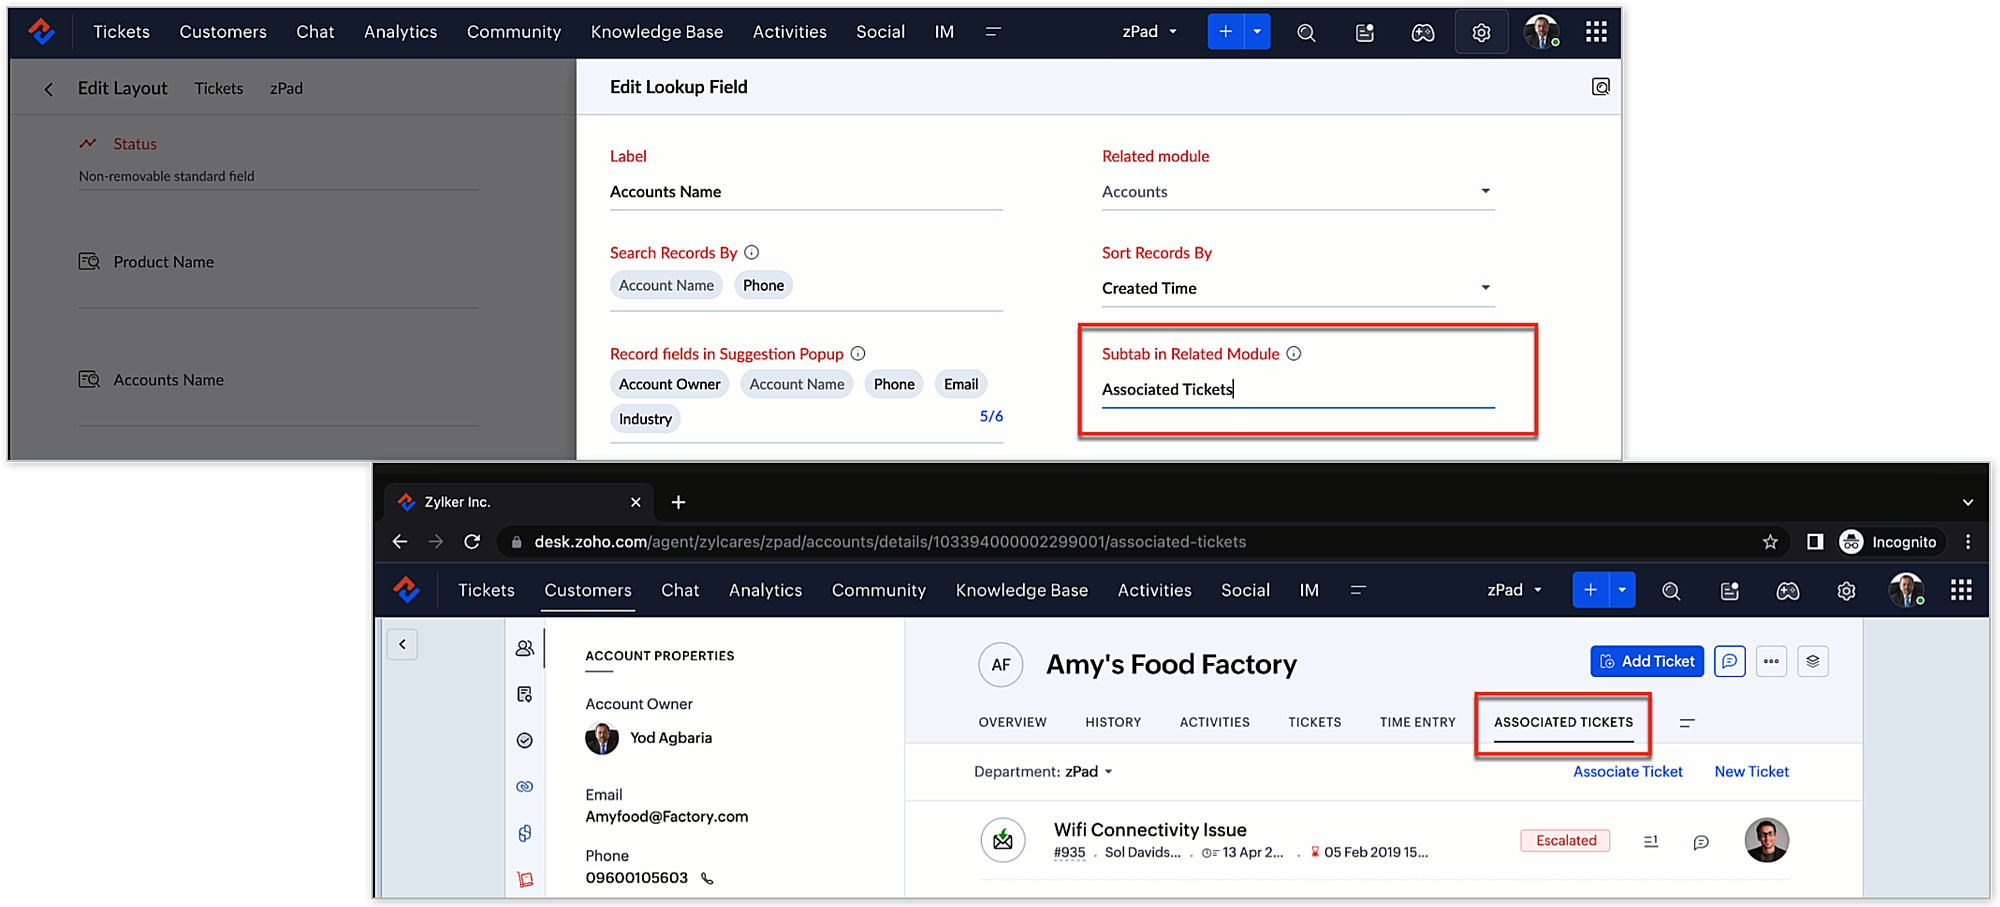Open the setup gear in top window

1481,33
